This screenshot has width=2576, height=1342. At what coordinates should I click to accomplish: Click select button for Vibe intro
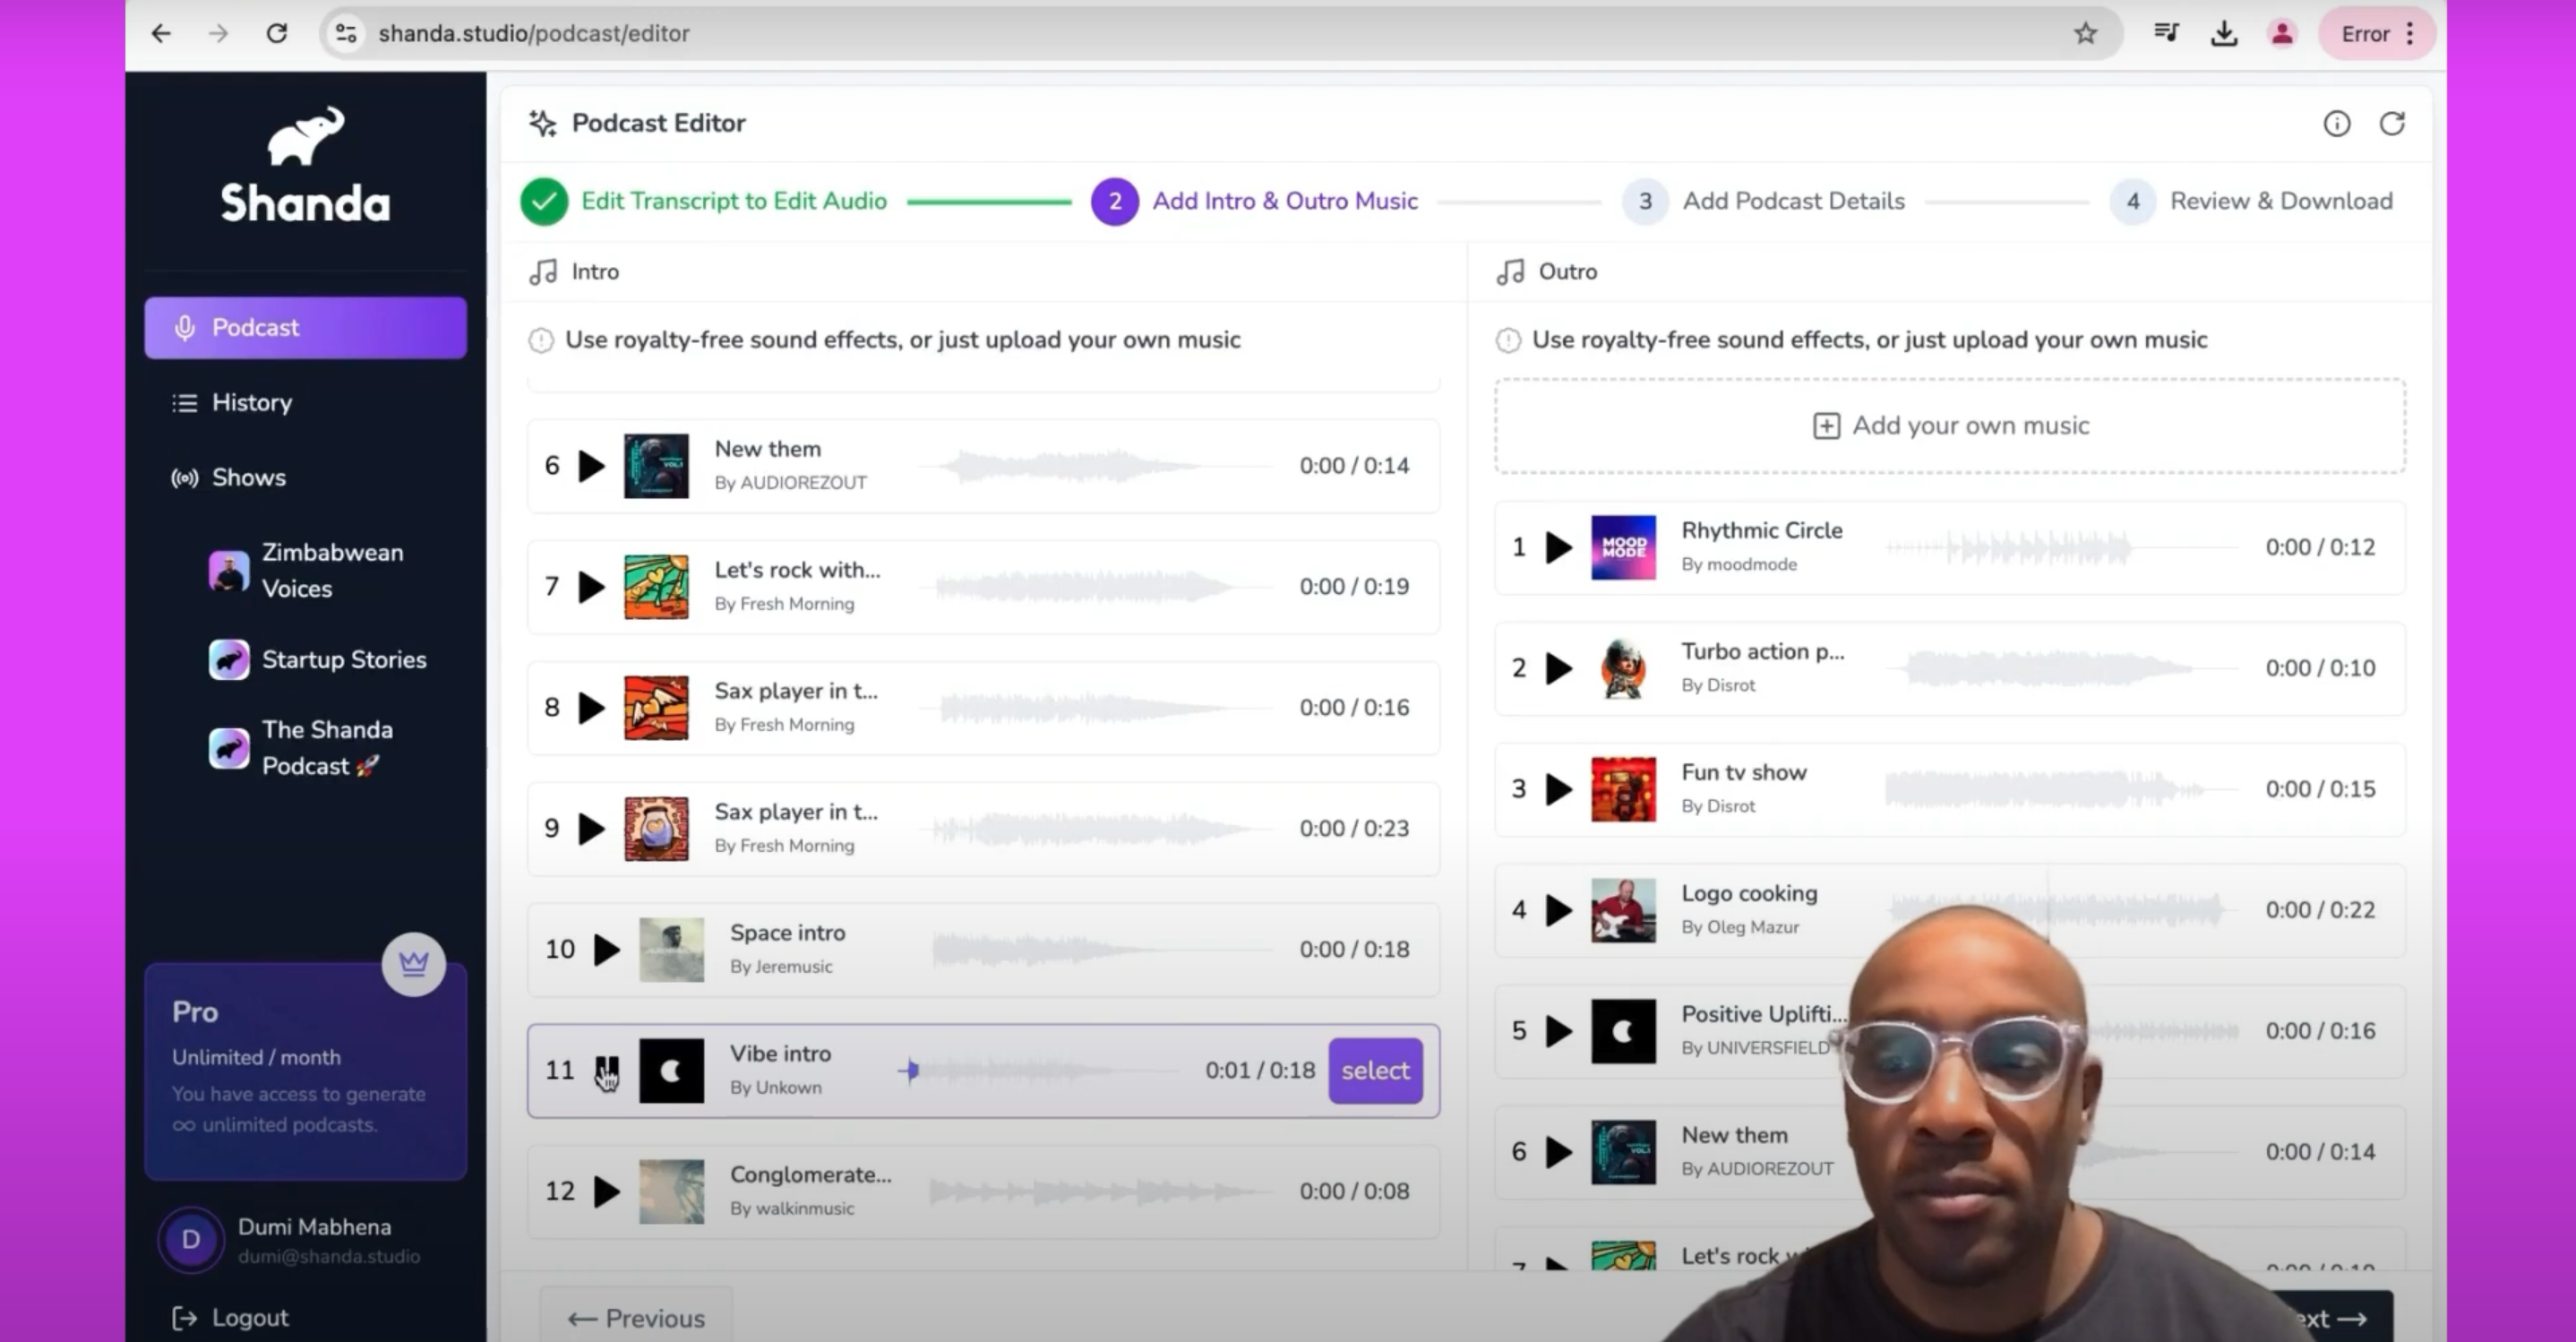point(1375,1071)
